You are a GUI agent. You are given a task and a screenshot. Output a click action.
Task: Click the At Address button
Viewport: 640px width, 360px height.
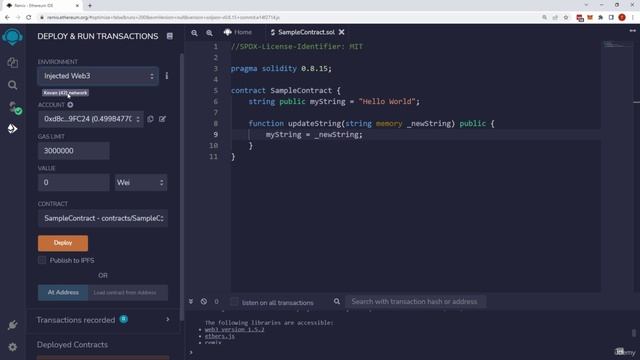click(63, 293)
